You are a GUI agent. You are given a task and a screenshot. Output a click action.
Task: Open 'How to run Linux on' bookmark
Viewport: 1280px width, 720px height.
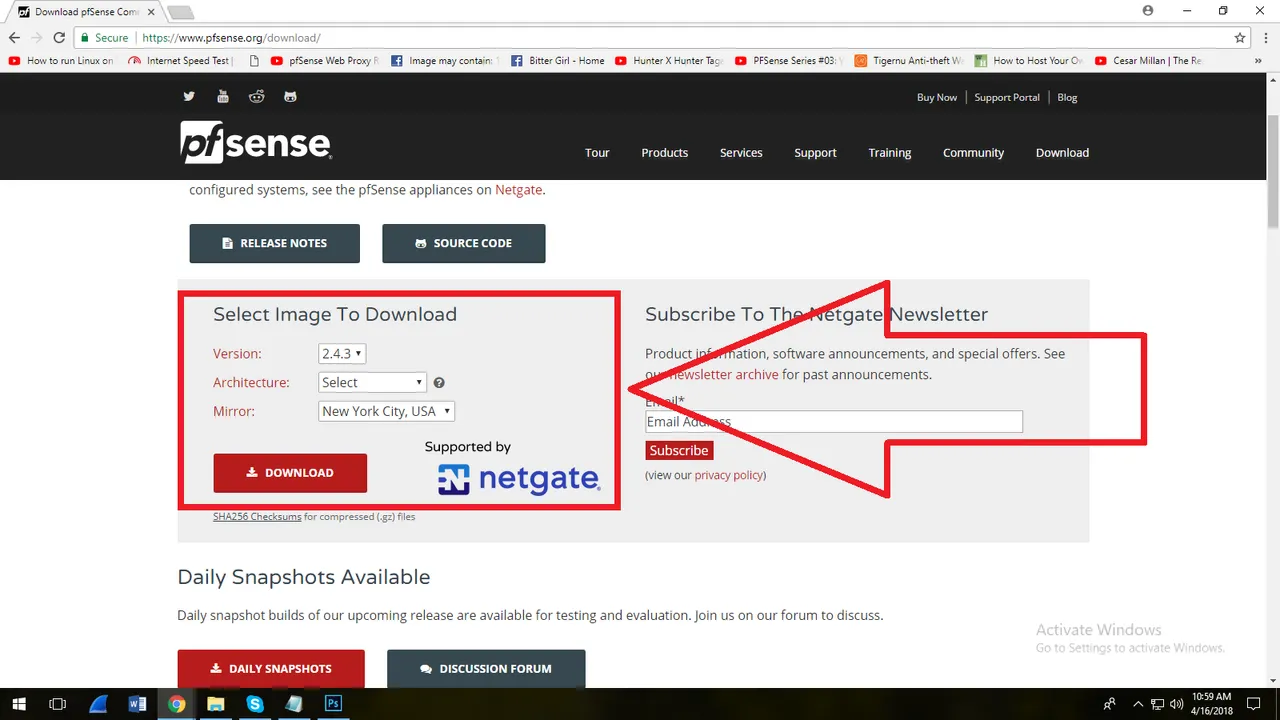62,60
